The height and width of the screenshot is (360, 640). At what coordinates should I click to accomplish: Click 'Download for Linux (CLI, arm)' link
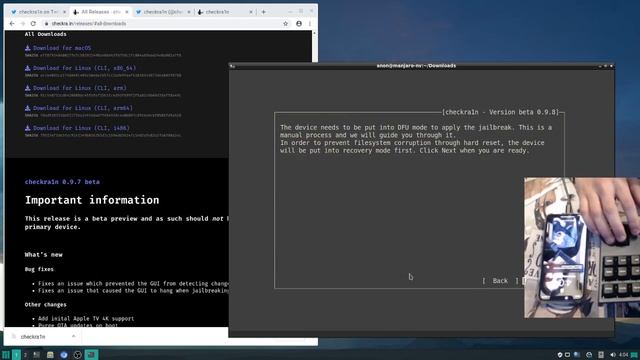click(x=80, y=88)
